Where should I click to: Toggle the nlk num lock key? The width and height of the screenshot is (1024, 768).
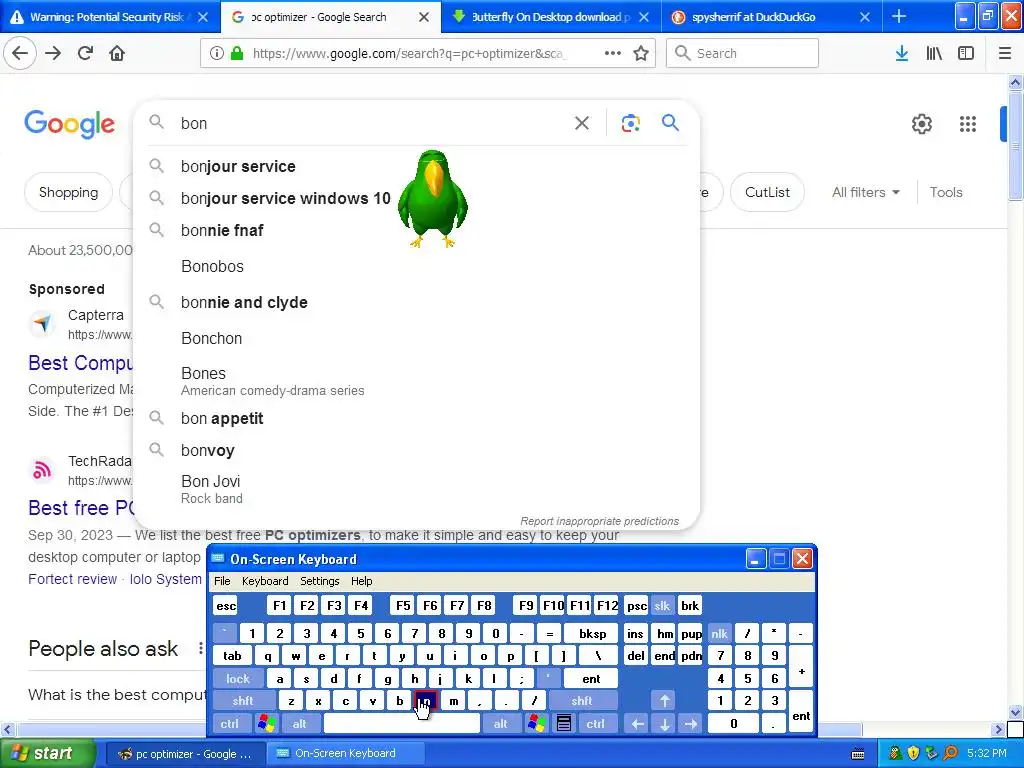(x=720, y=633)
